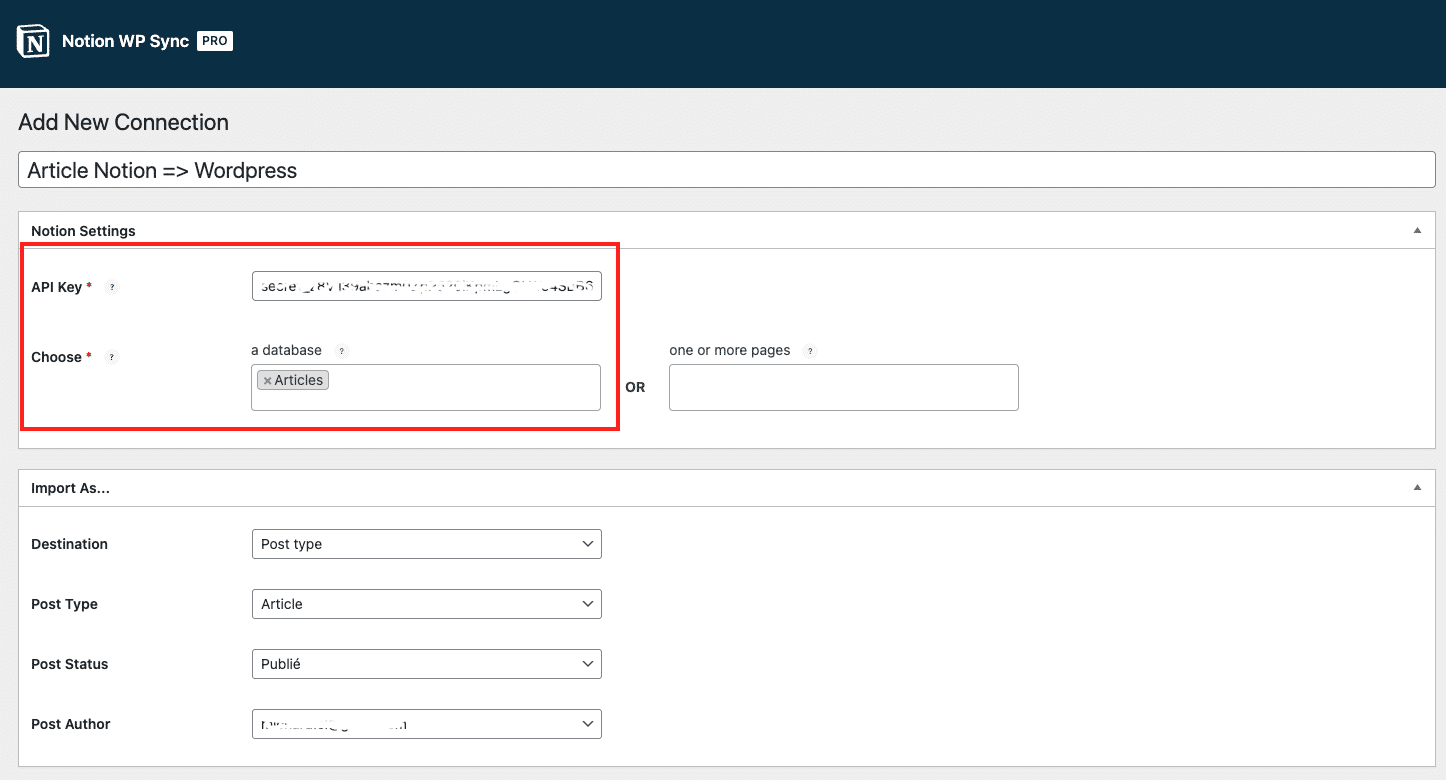
Task: Click inside the API Key field
Action: click(x=426, y=286)
